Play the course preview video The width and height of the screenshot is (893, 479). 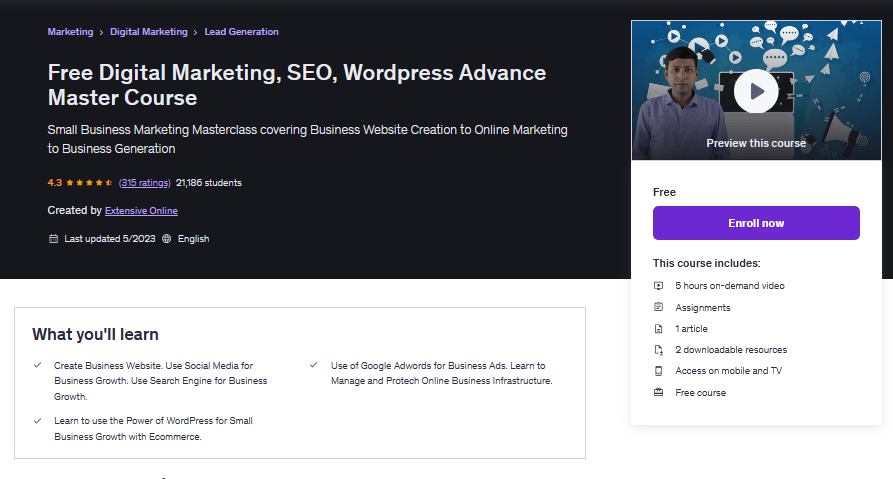756,91
